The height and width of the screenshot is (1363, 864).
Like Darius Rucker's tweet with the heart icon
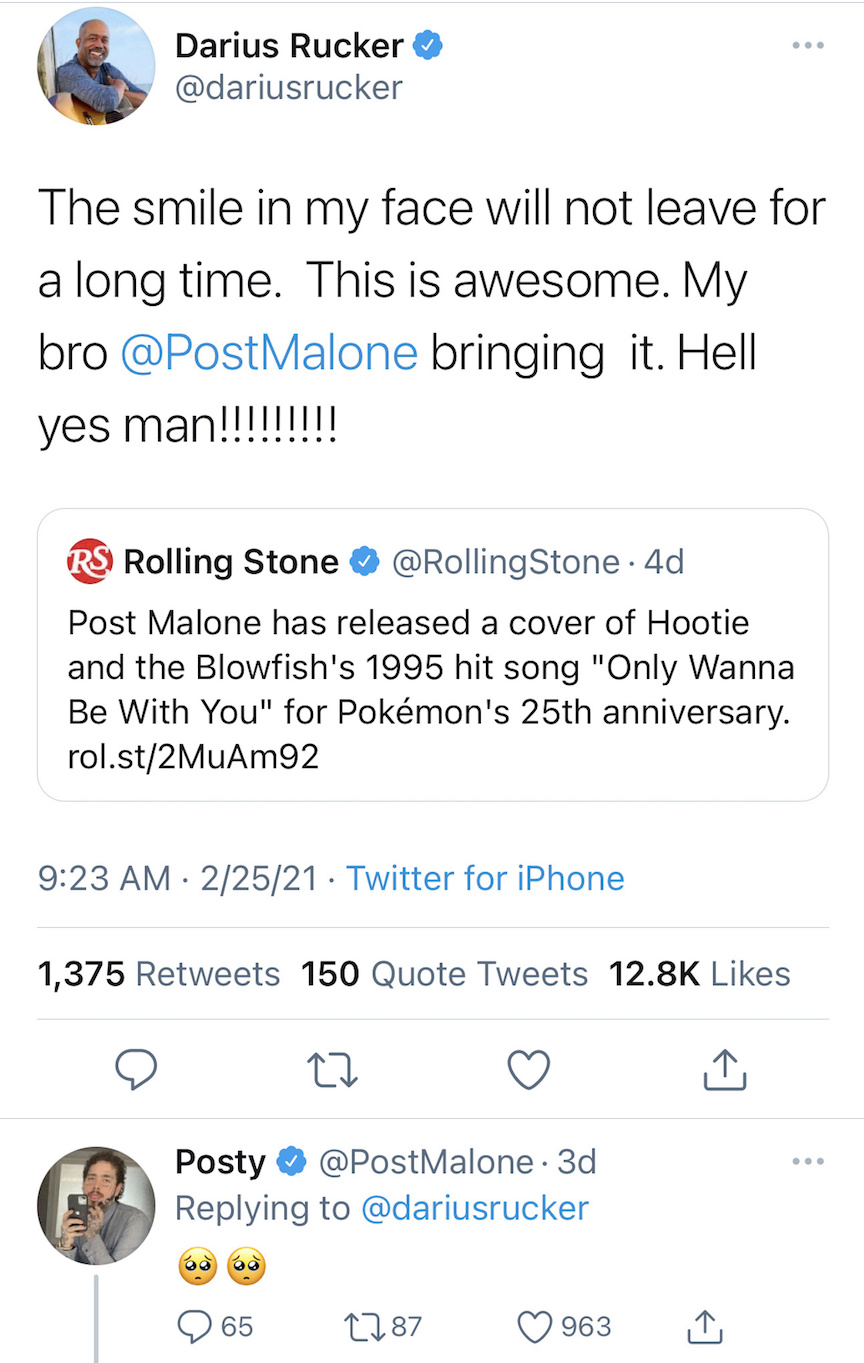coord(529,1070)
